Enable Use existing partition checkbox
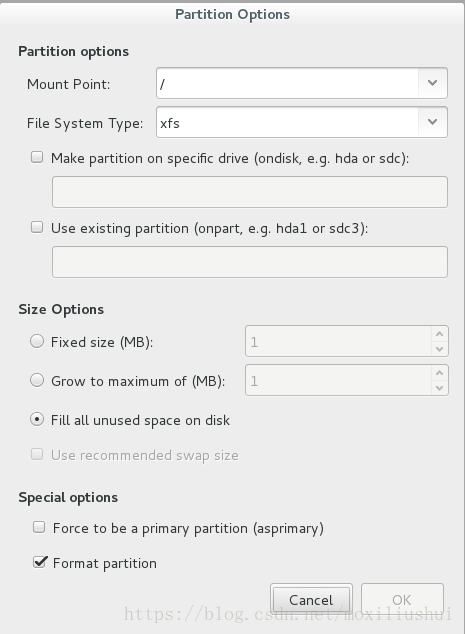 (x=37, y=227)
